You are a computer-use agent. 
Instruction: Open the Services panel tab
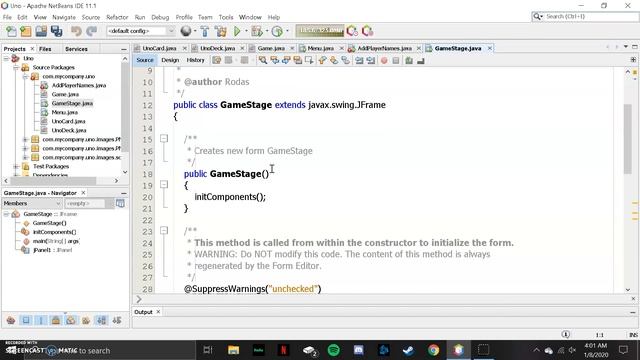(76, 49)
